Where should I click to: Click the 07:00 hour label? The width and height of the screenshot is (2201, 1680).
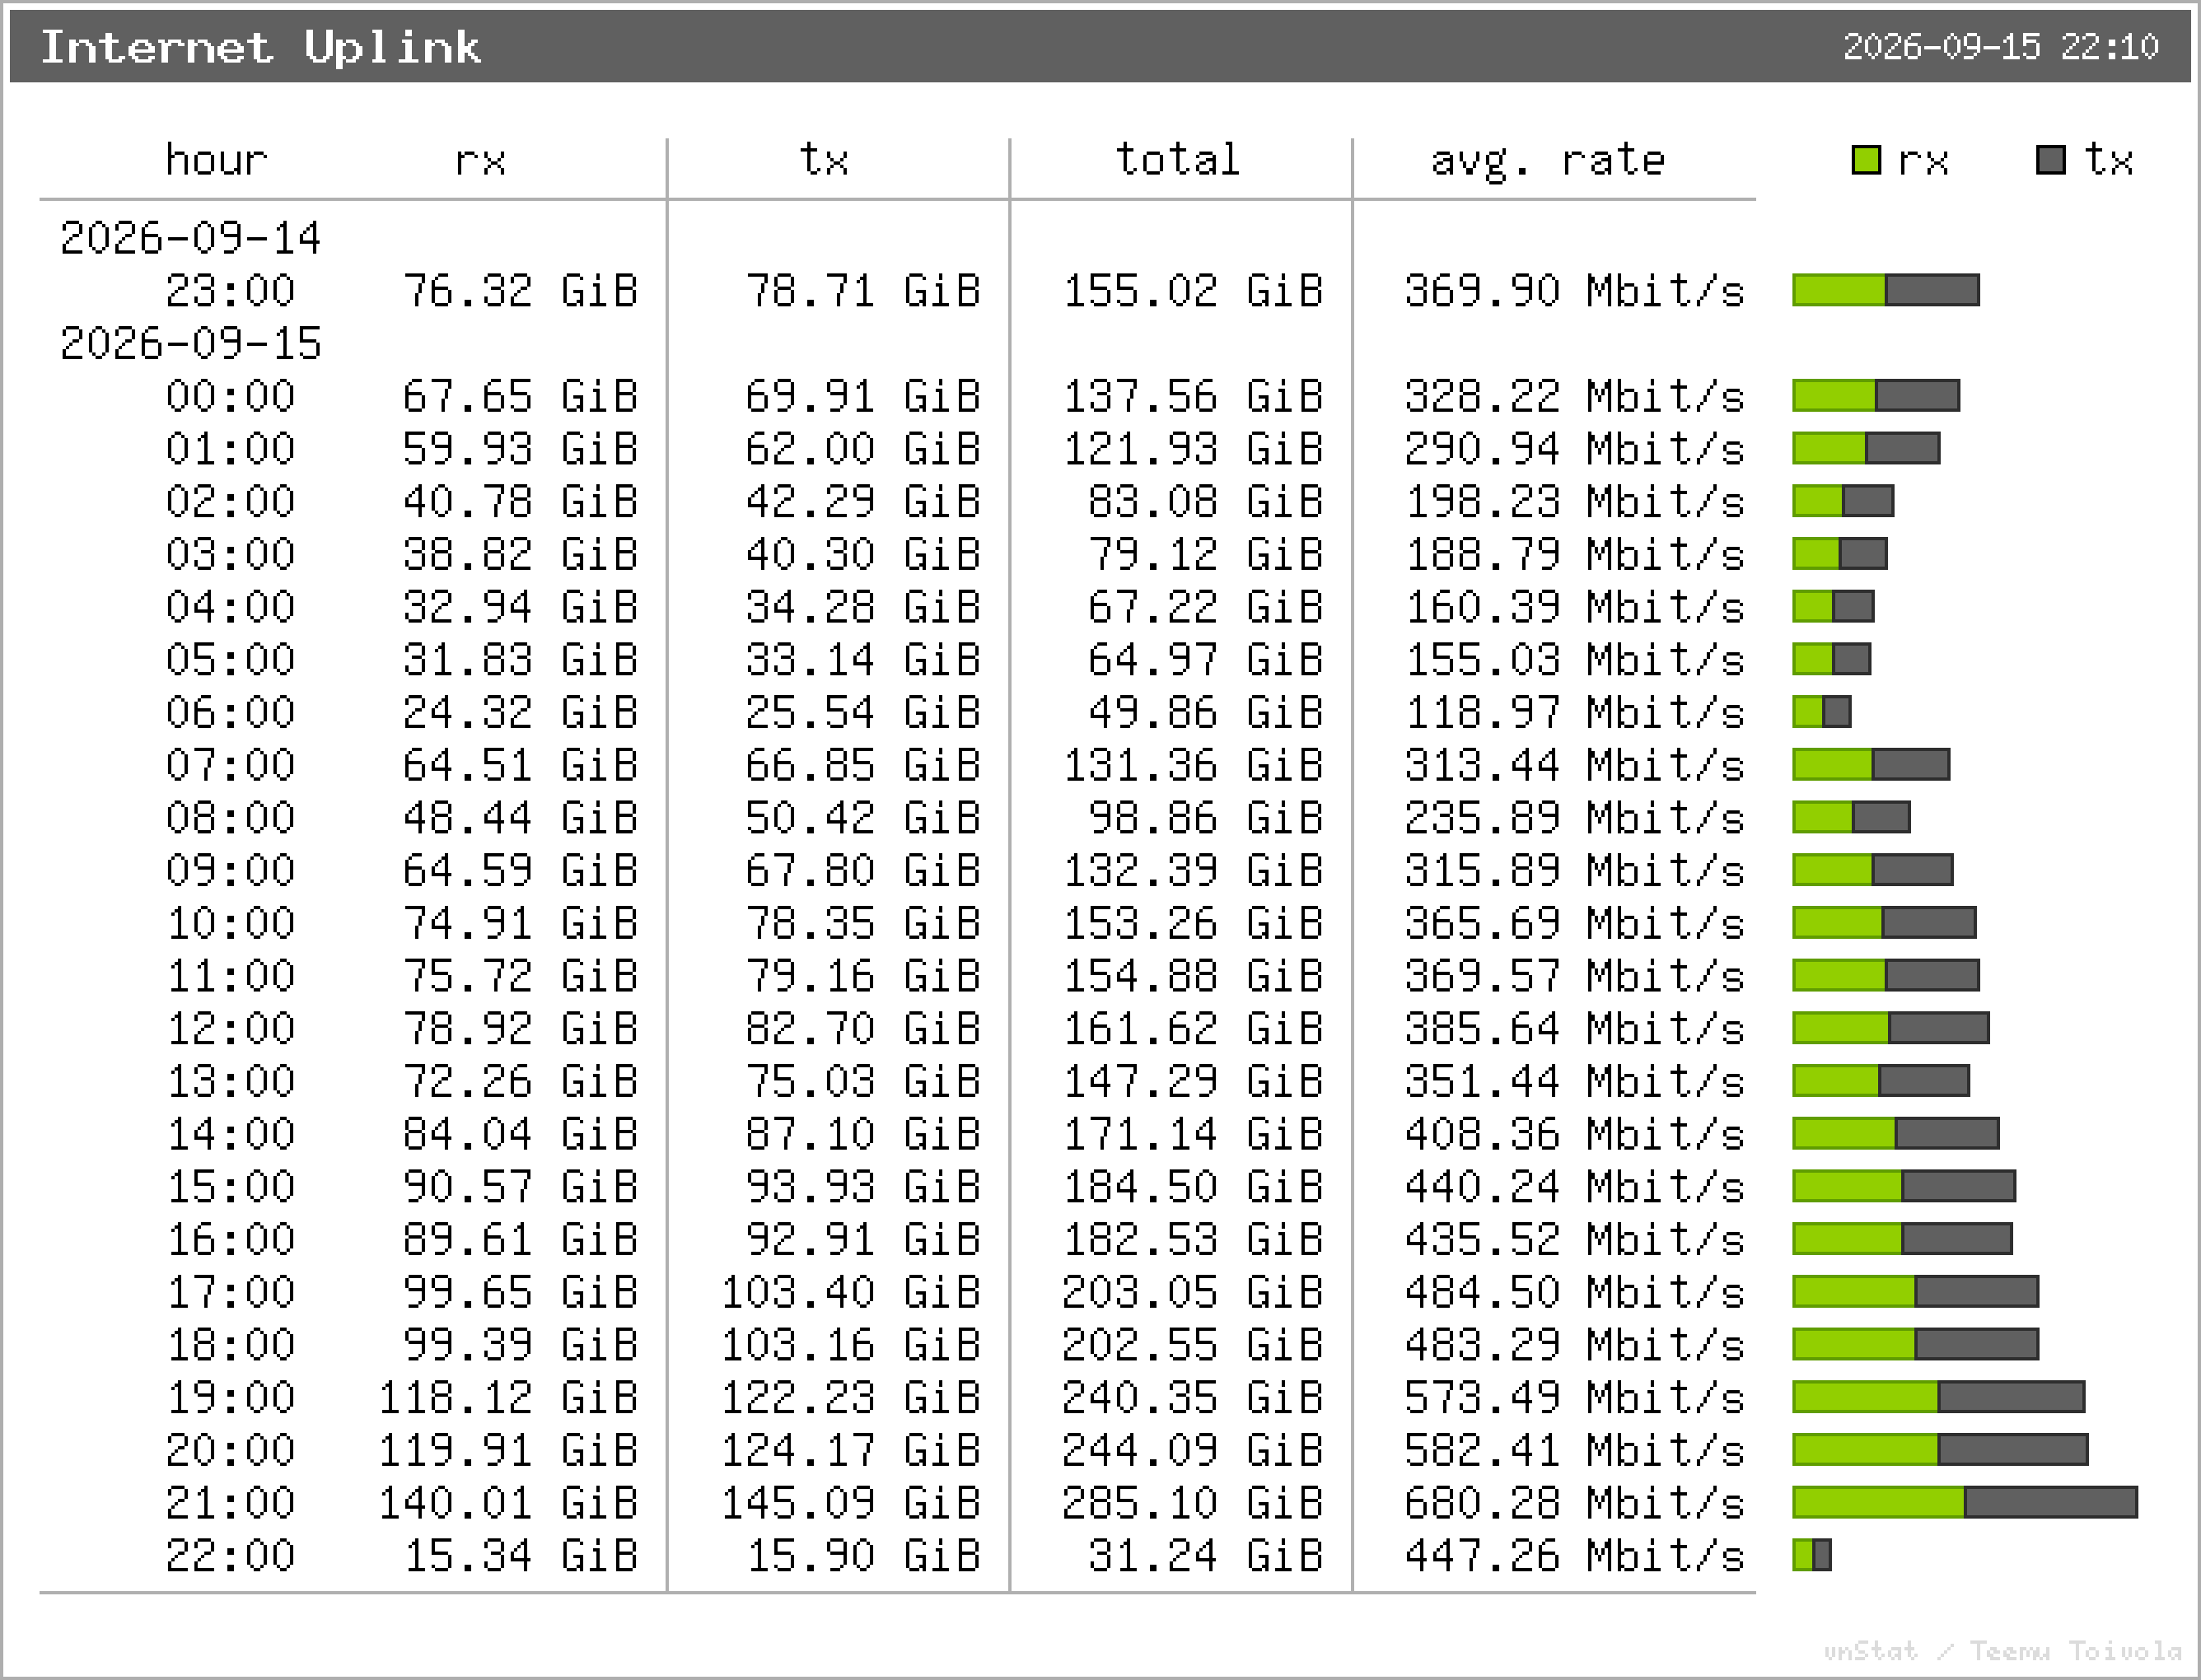[231, 765]
